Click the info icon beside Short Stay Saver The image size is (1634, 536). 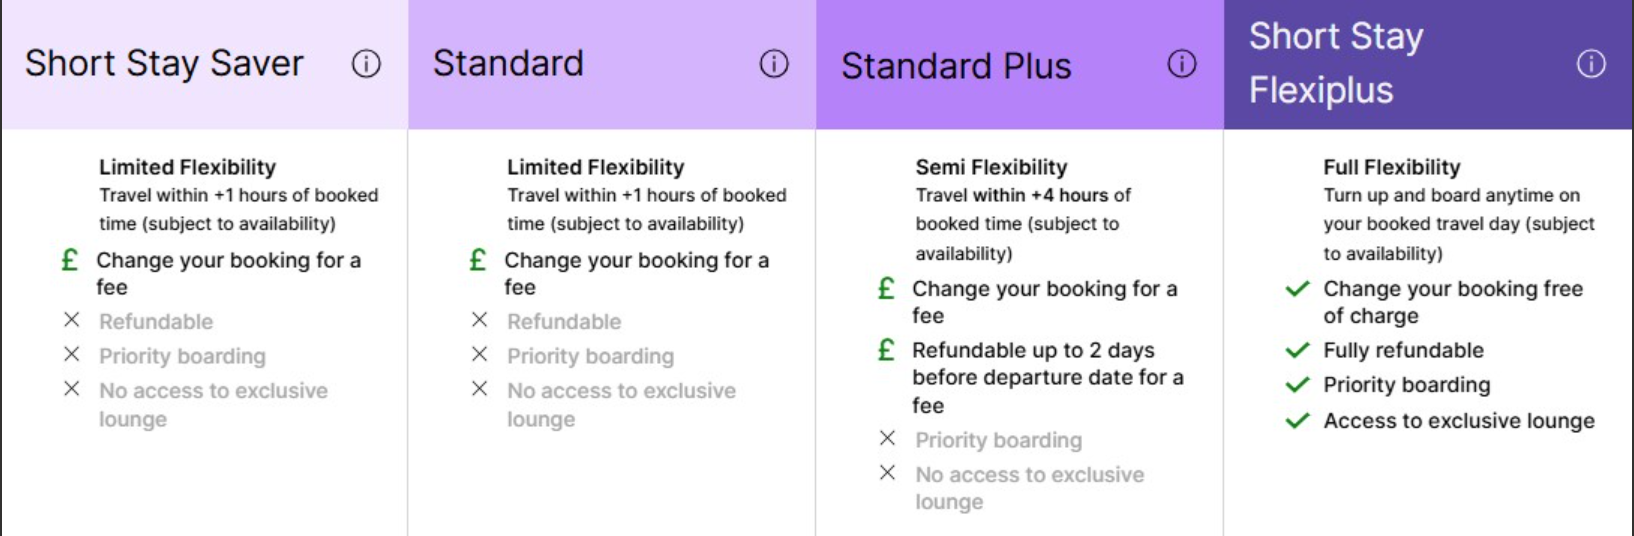click(x=366, y=64)
